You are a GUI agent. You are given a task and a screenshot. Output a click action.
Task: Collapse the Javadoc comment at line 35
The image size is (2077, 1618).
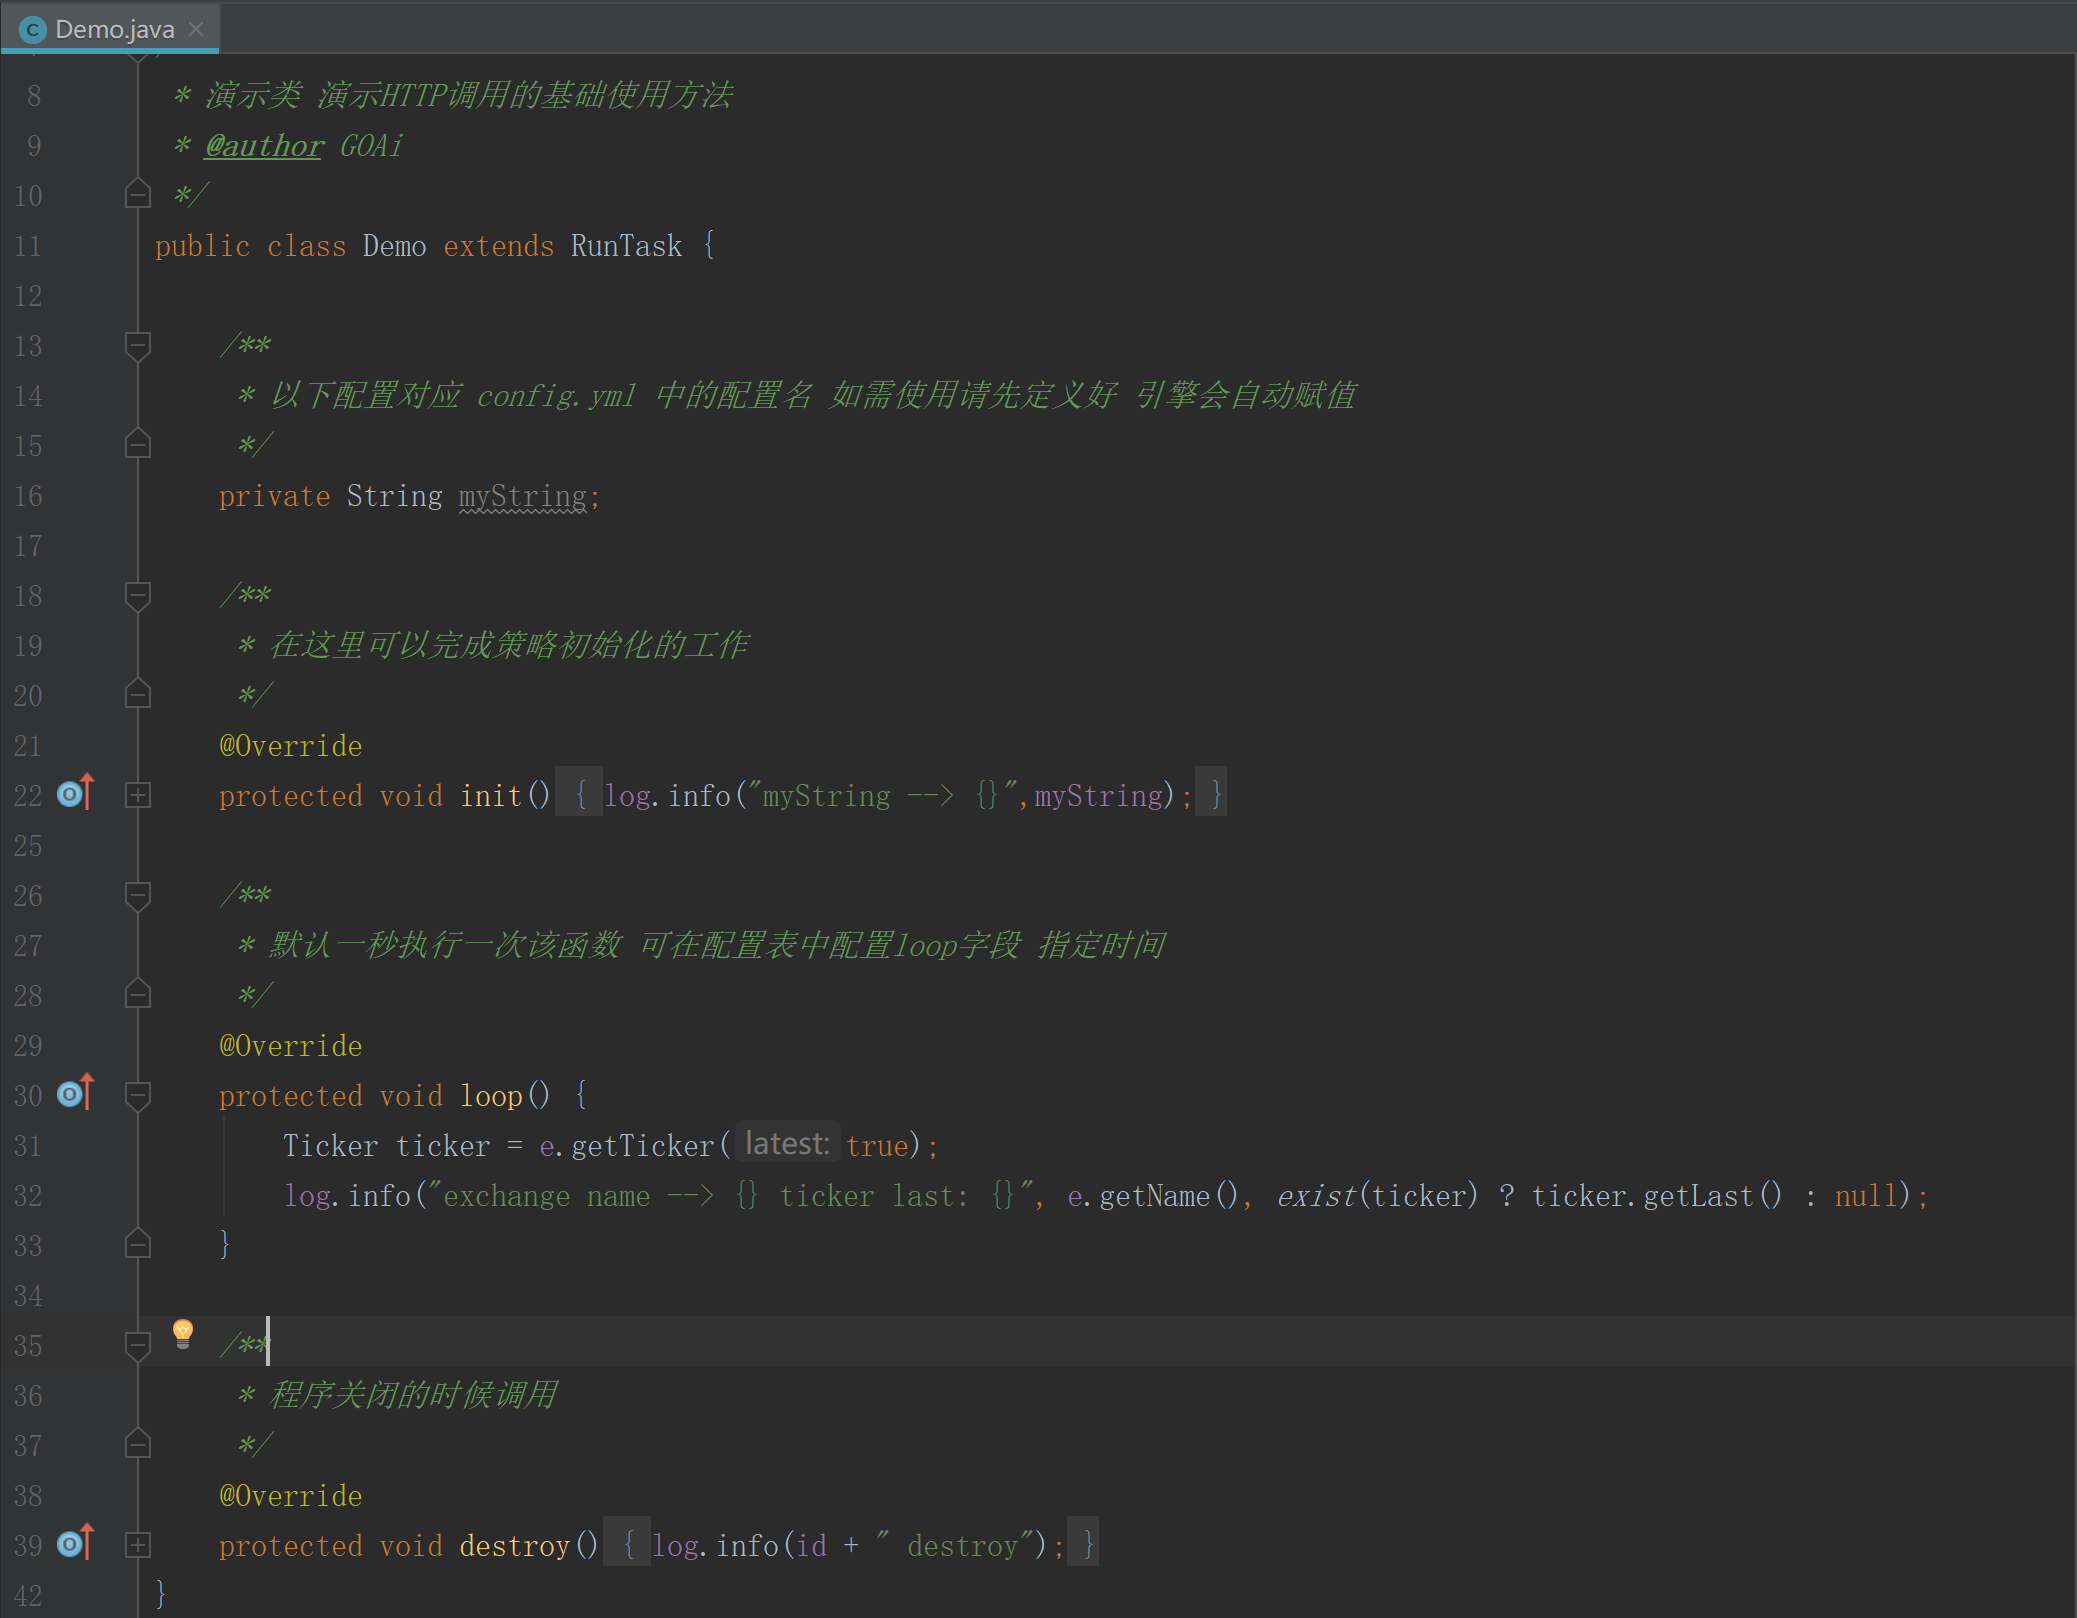point(138,1345)
